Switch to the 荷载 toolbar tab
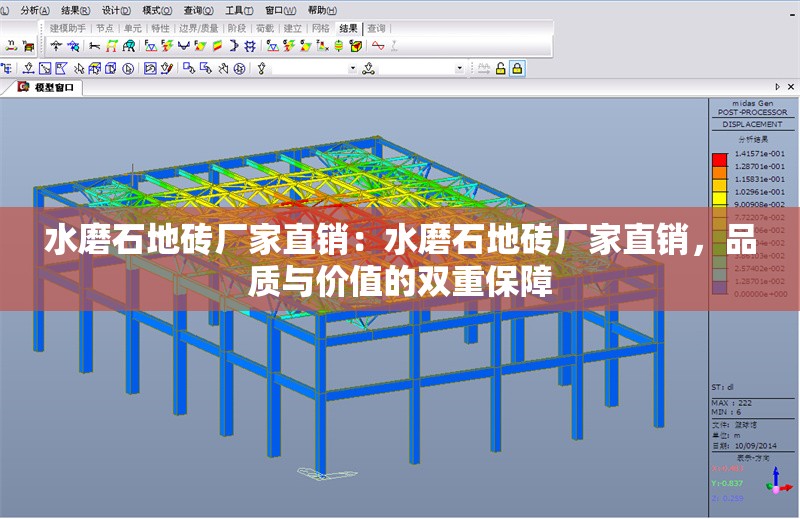The width and height of the screenshot is (800, 519). (265, 29)
